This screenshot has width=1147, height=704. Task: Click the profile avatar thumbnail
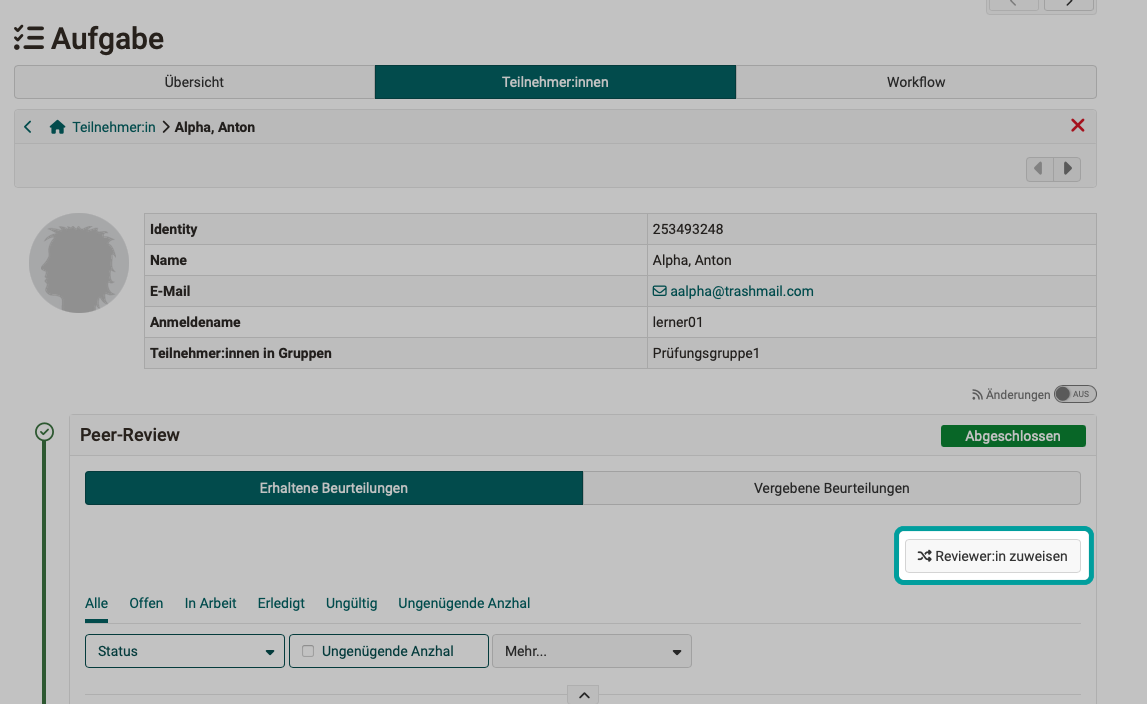click(x=78, y=262)
